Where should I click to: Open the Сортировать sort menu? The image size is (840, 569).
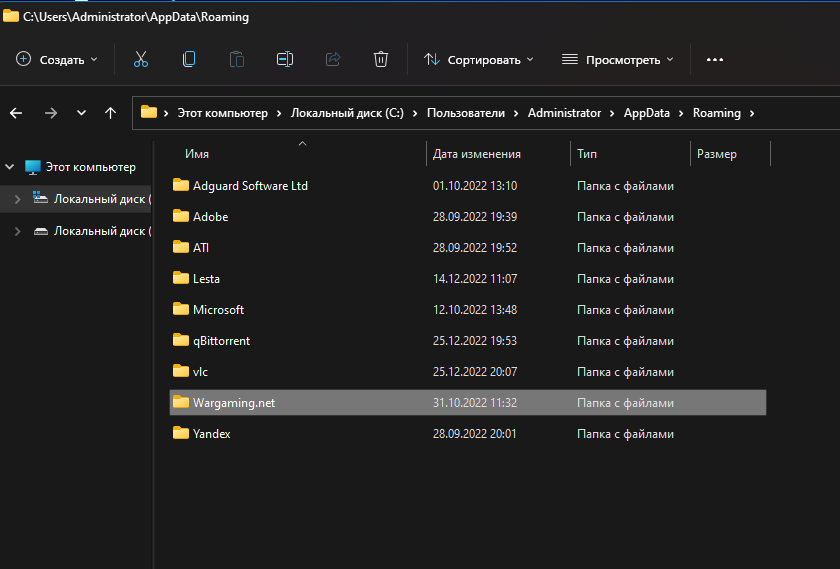coord(478,60)
